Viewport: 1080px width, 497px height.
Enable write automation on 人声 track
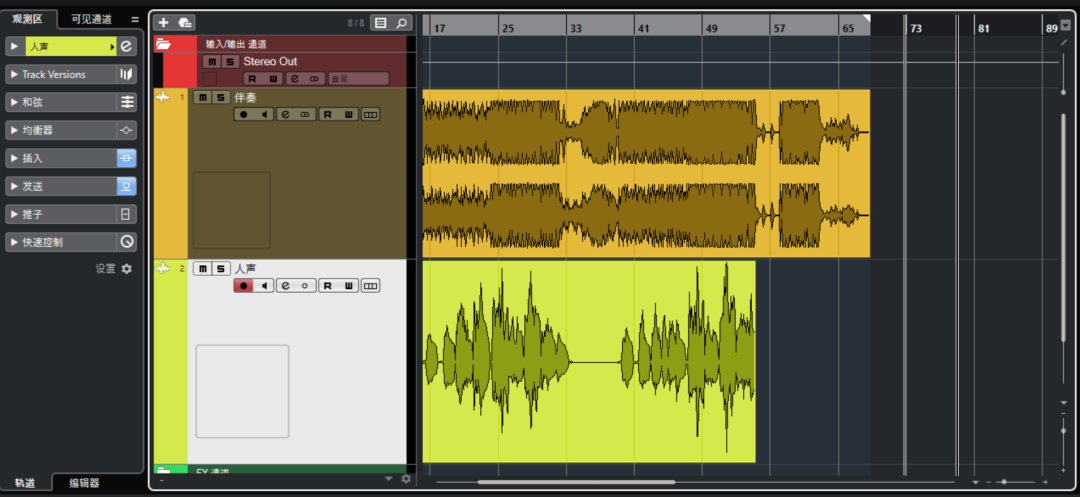[x=349, y=286]
